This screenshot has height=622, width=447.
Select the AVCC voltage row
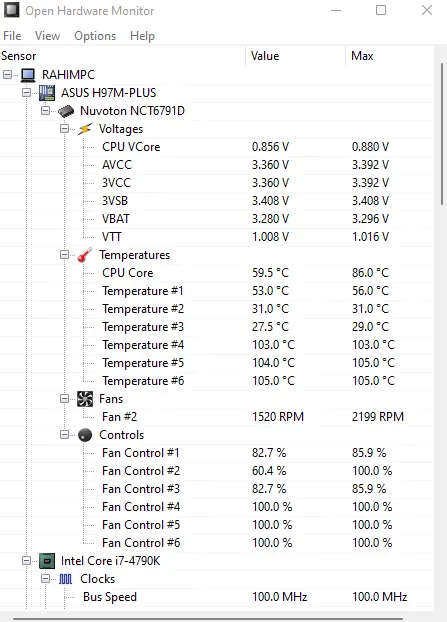click(x=217, y=165)
